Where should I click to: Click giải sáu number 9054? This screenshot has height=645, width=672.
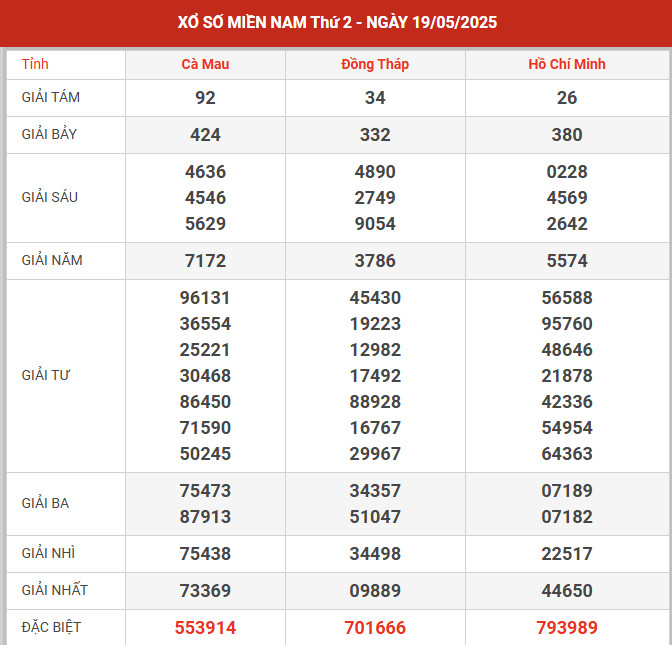[x=375, y=224]
